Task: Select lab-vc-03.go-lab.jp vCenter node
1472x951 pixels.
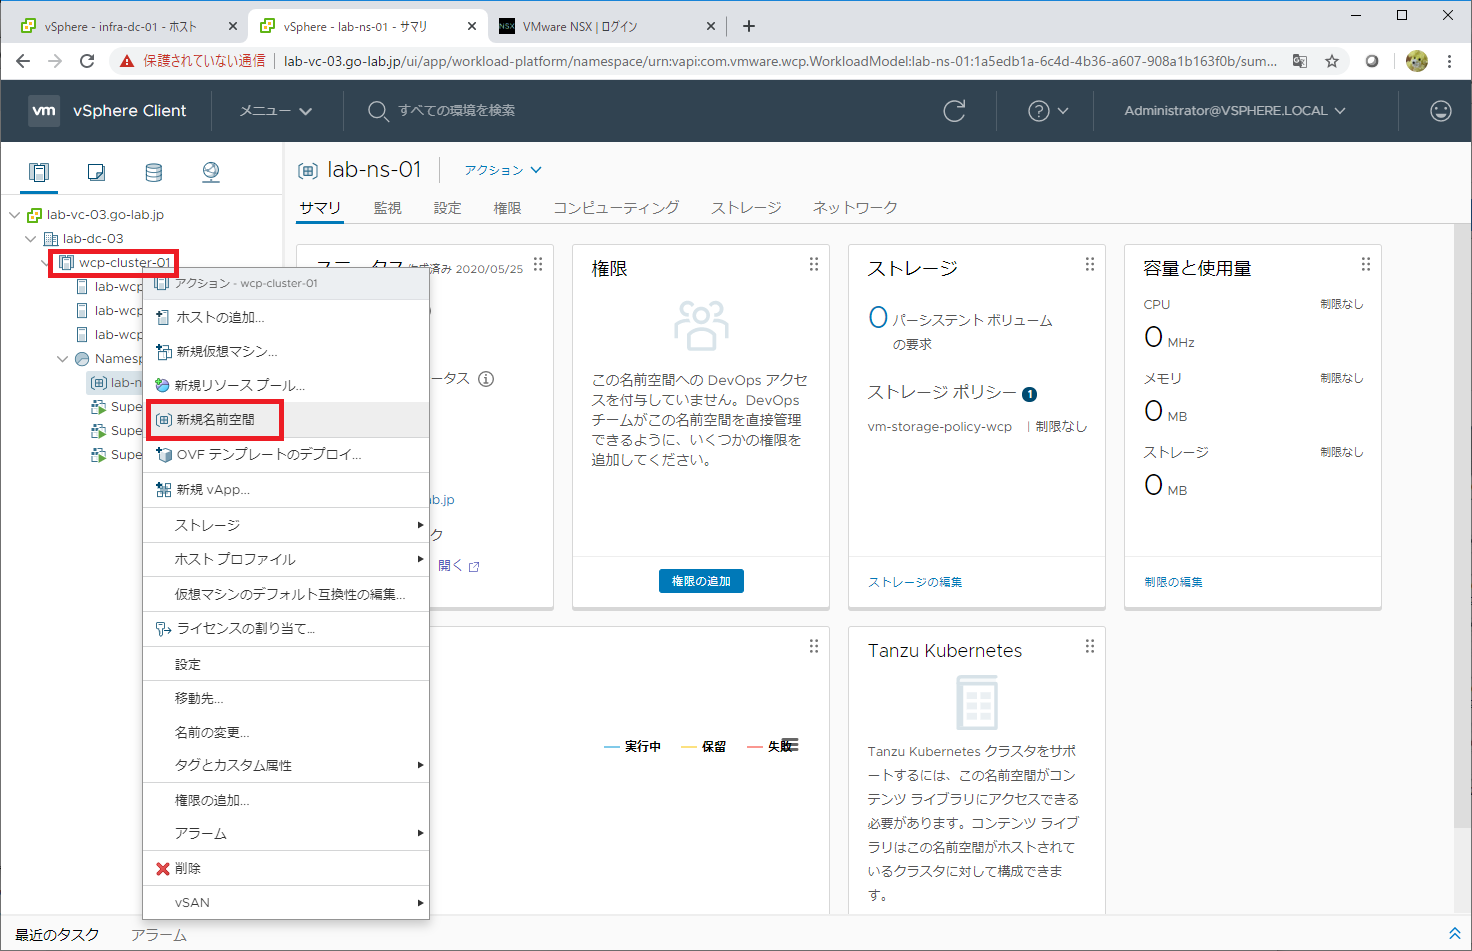Action: coord(105,215)
